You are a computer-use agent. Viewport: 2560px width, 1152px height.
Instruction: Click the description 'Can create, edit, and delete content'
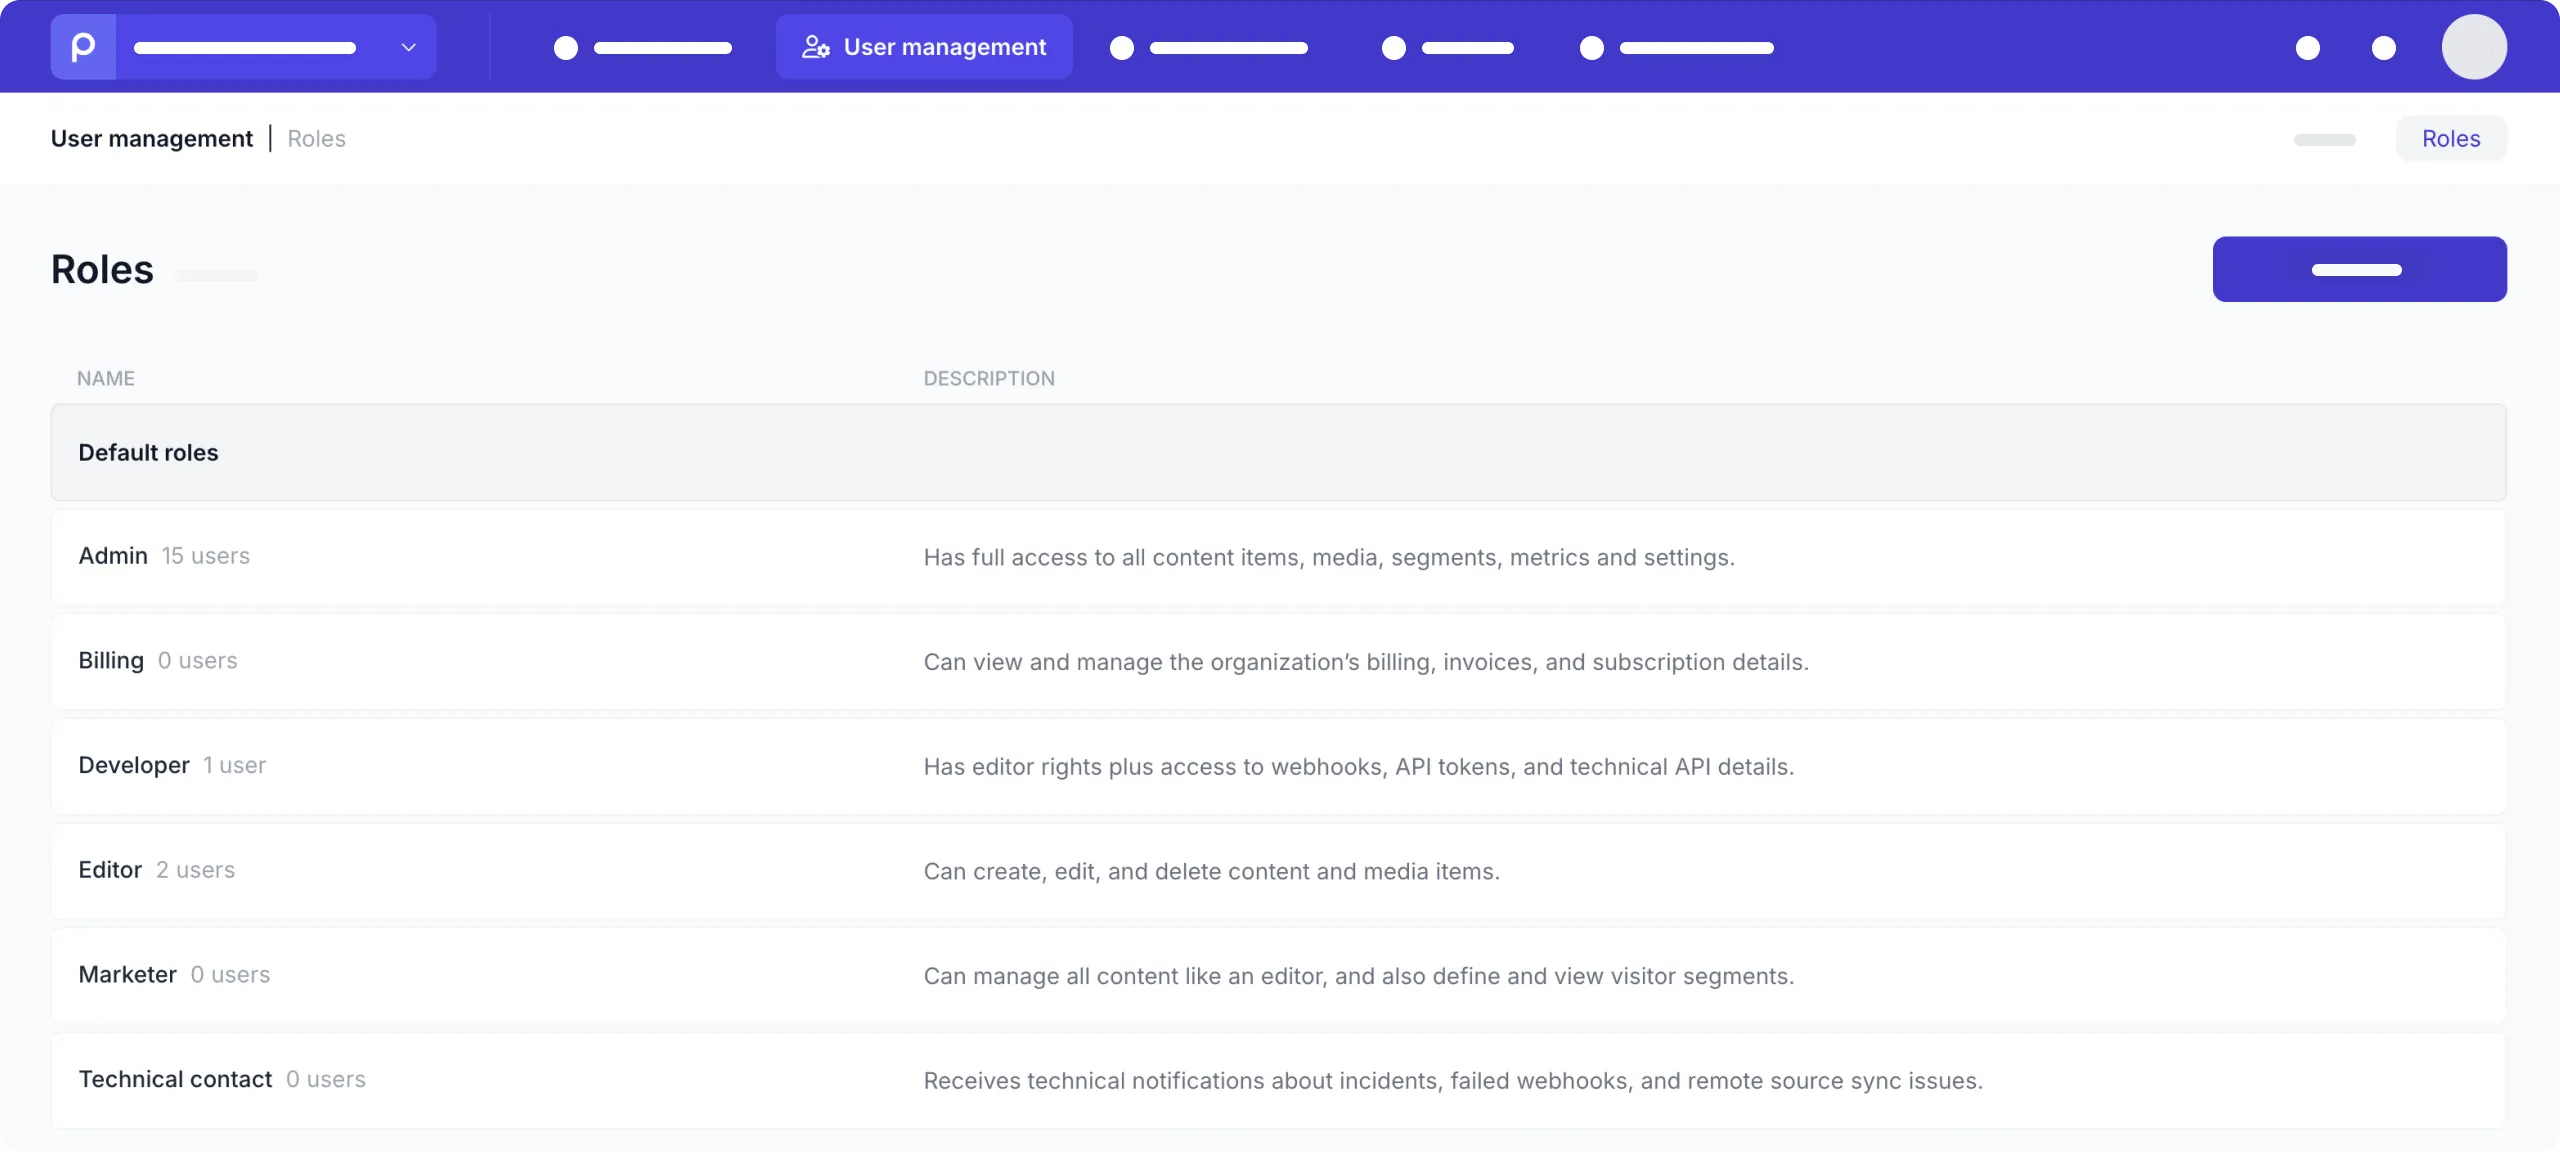pyautogui.click(x=1212, y=872)
